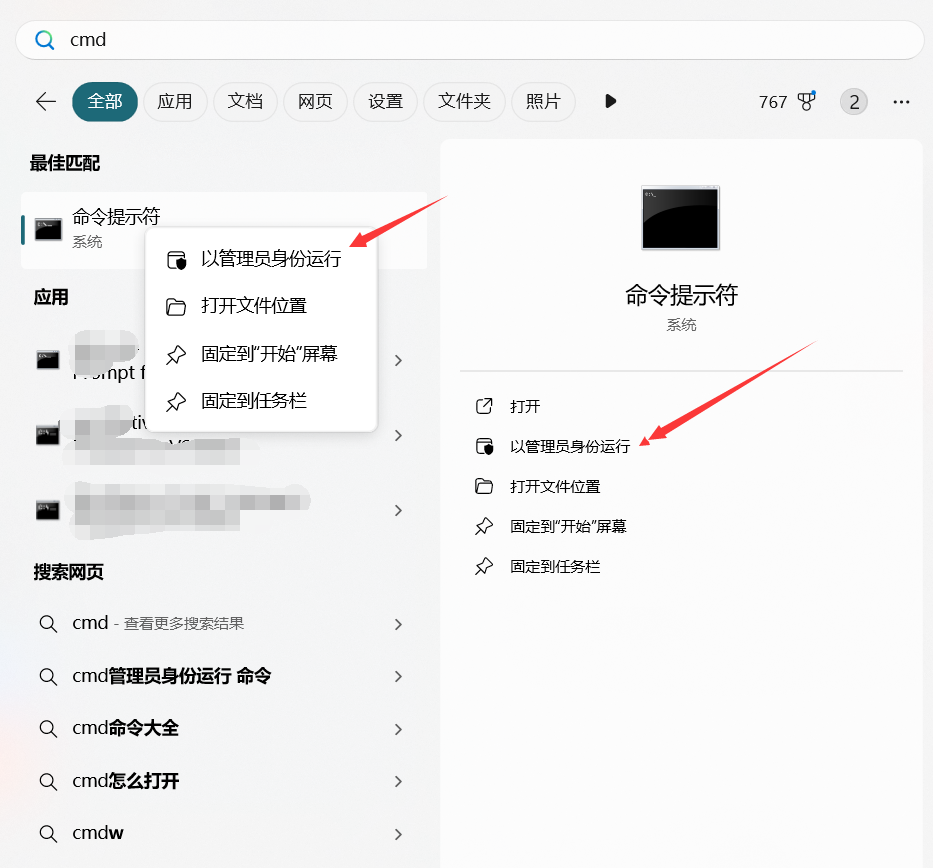
Task: Expand the third blurred app result chevron
Action: (398, 510)
